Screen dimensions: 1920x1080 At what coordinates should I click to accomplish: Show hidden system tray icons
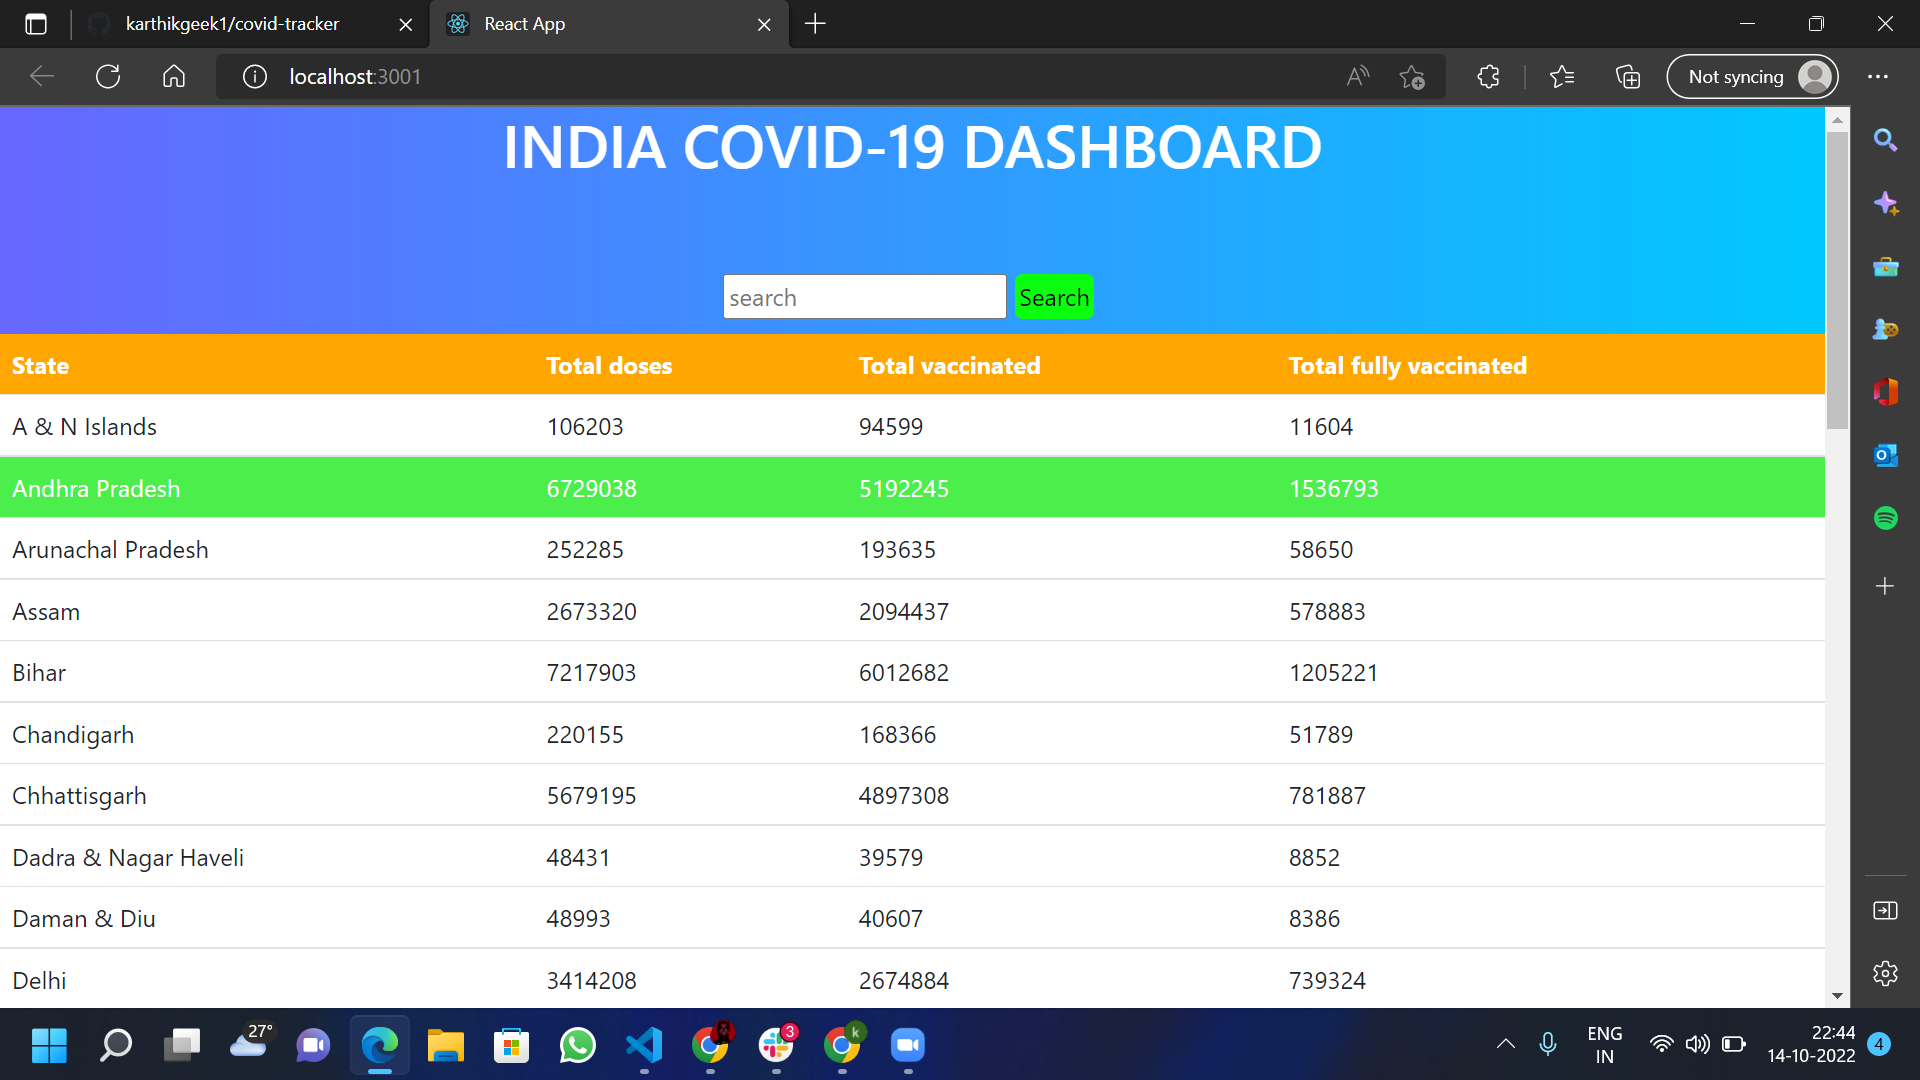[x=1505, y=1045]
